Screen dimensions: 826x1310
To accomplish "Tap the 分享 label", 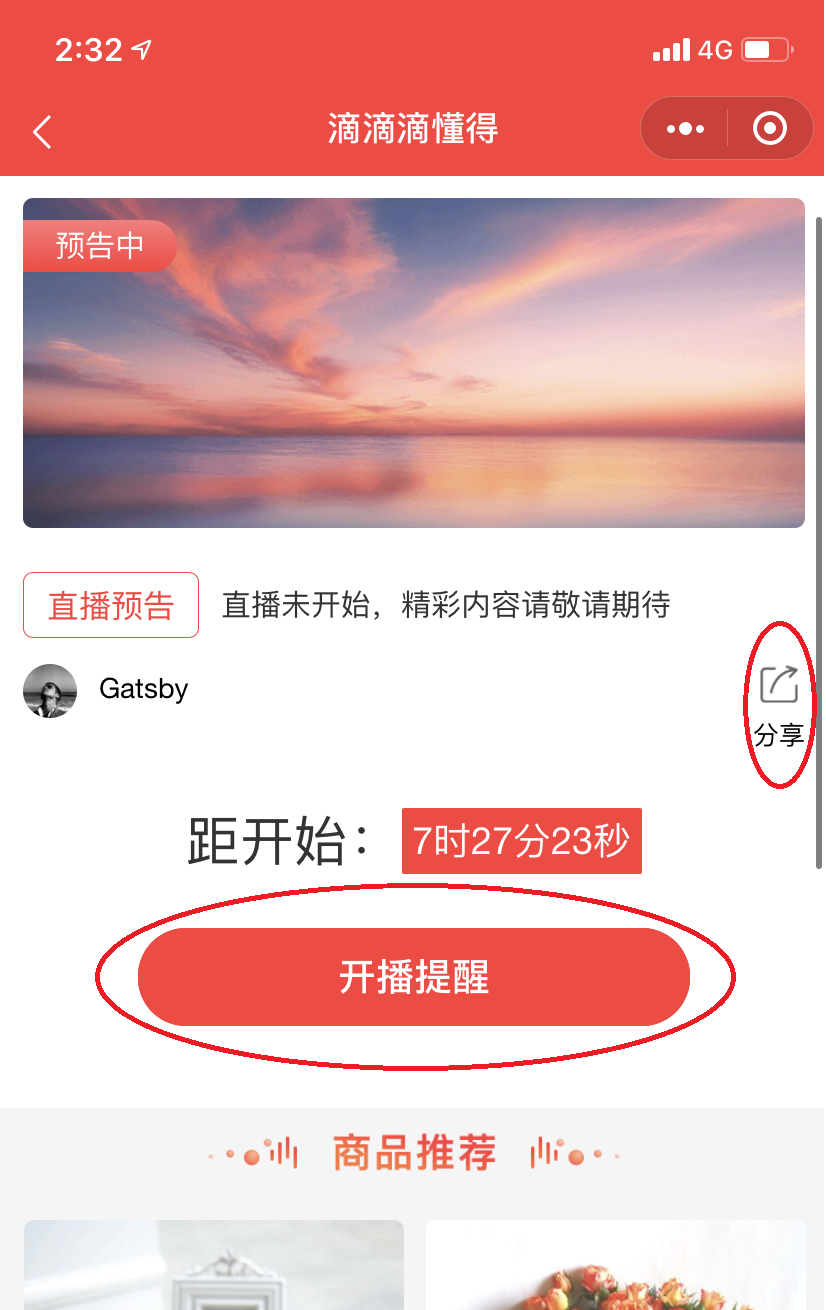I will point(779,735).
